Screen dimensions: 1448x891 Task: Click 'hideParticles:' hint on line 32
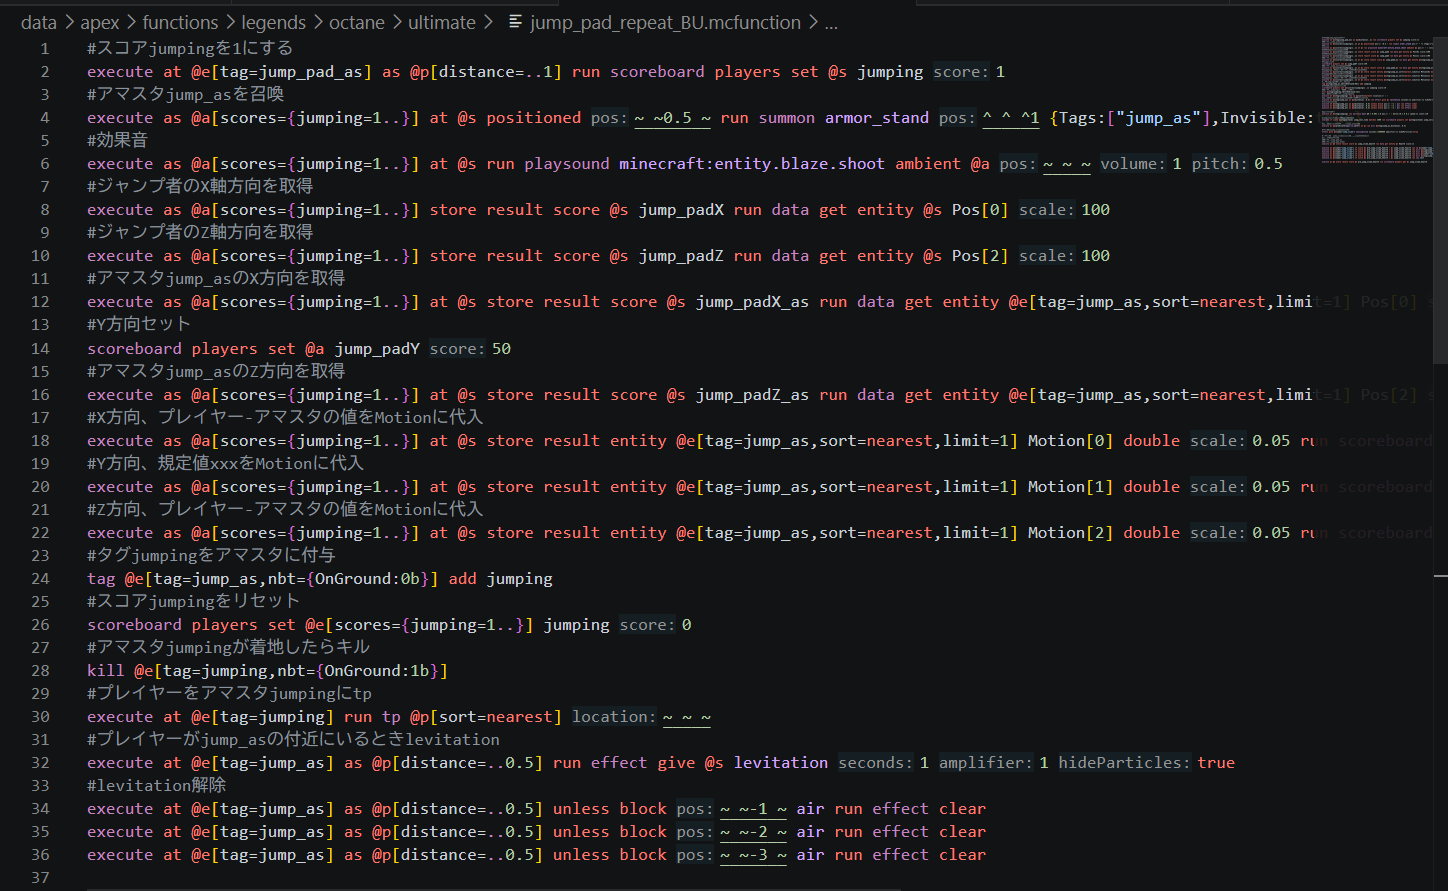point(1125,763)
